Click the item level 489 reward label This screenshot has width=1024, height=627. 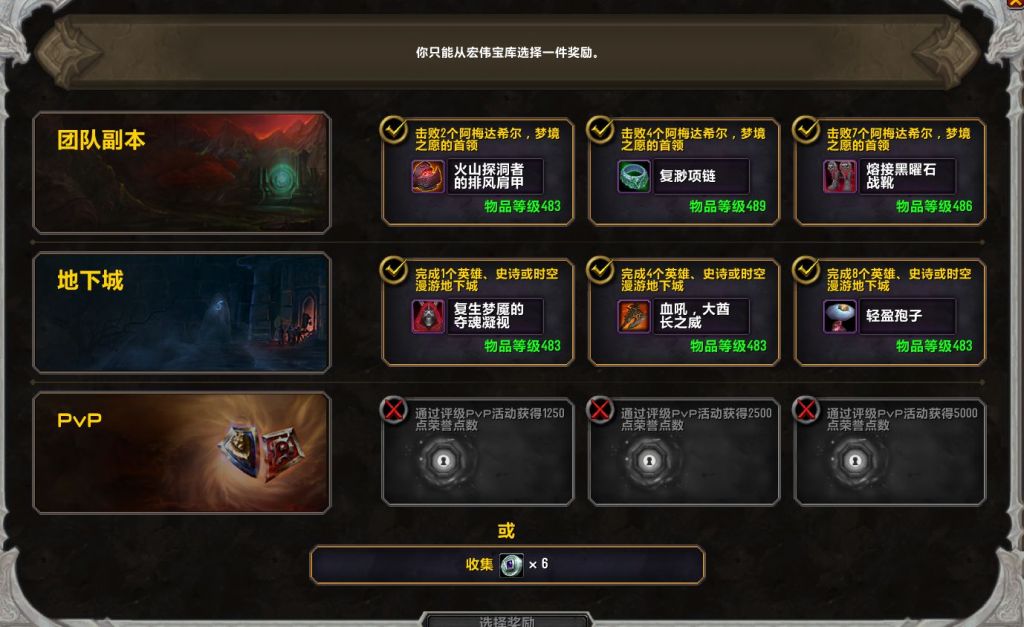pyautogui.click(x=728, y=206)
